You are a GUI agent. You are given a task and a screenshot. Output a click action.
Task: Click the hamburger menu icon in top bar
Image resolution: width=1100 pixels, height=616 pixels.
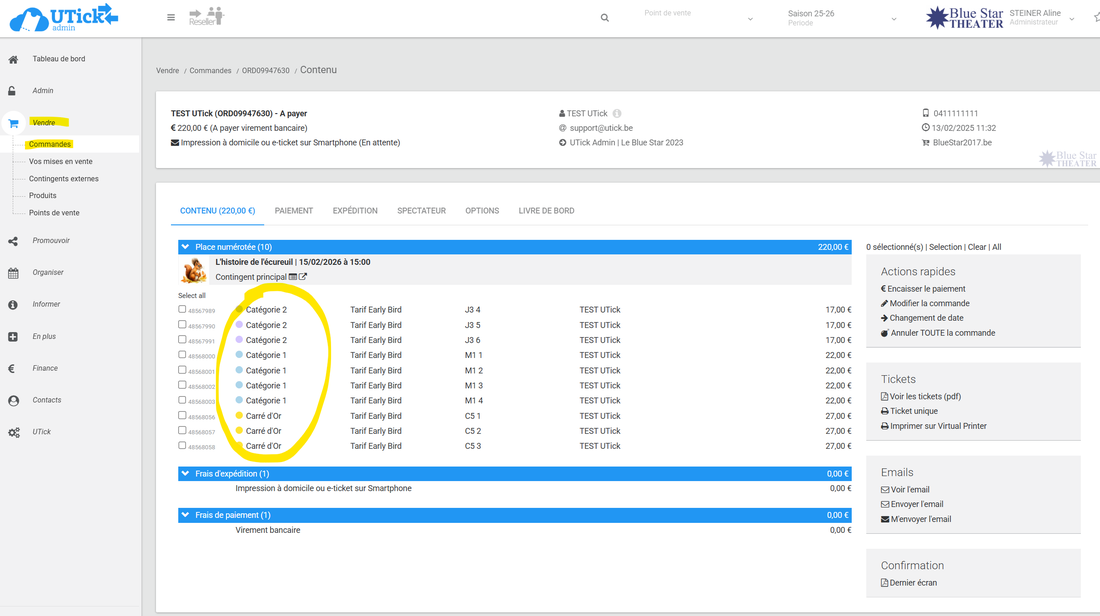tap(171, 18)
